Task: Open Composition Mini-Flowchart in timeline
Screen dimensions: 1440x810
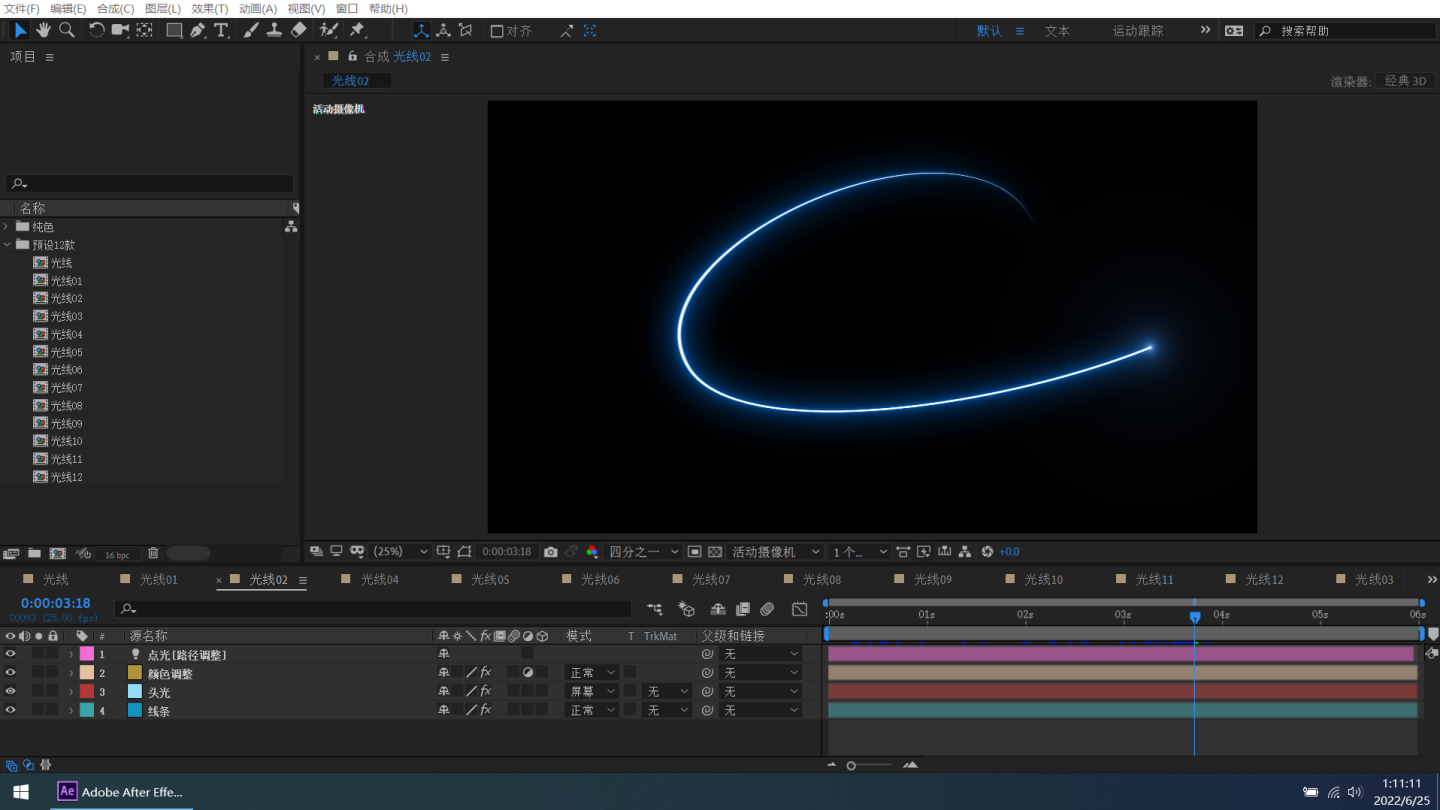Action: click(x=655, y=609)
